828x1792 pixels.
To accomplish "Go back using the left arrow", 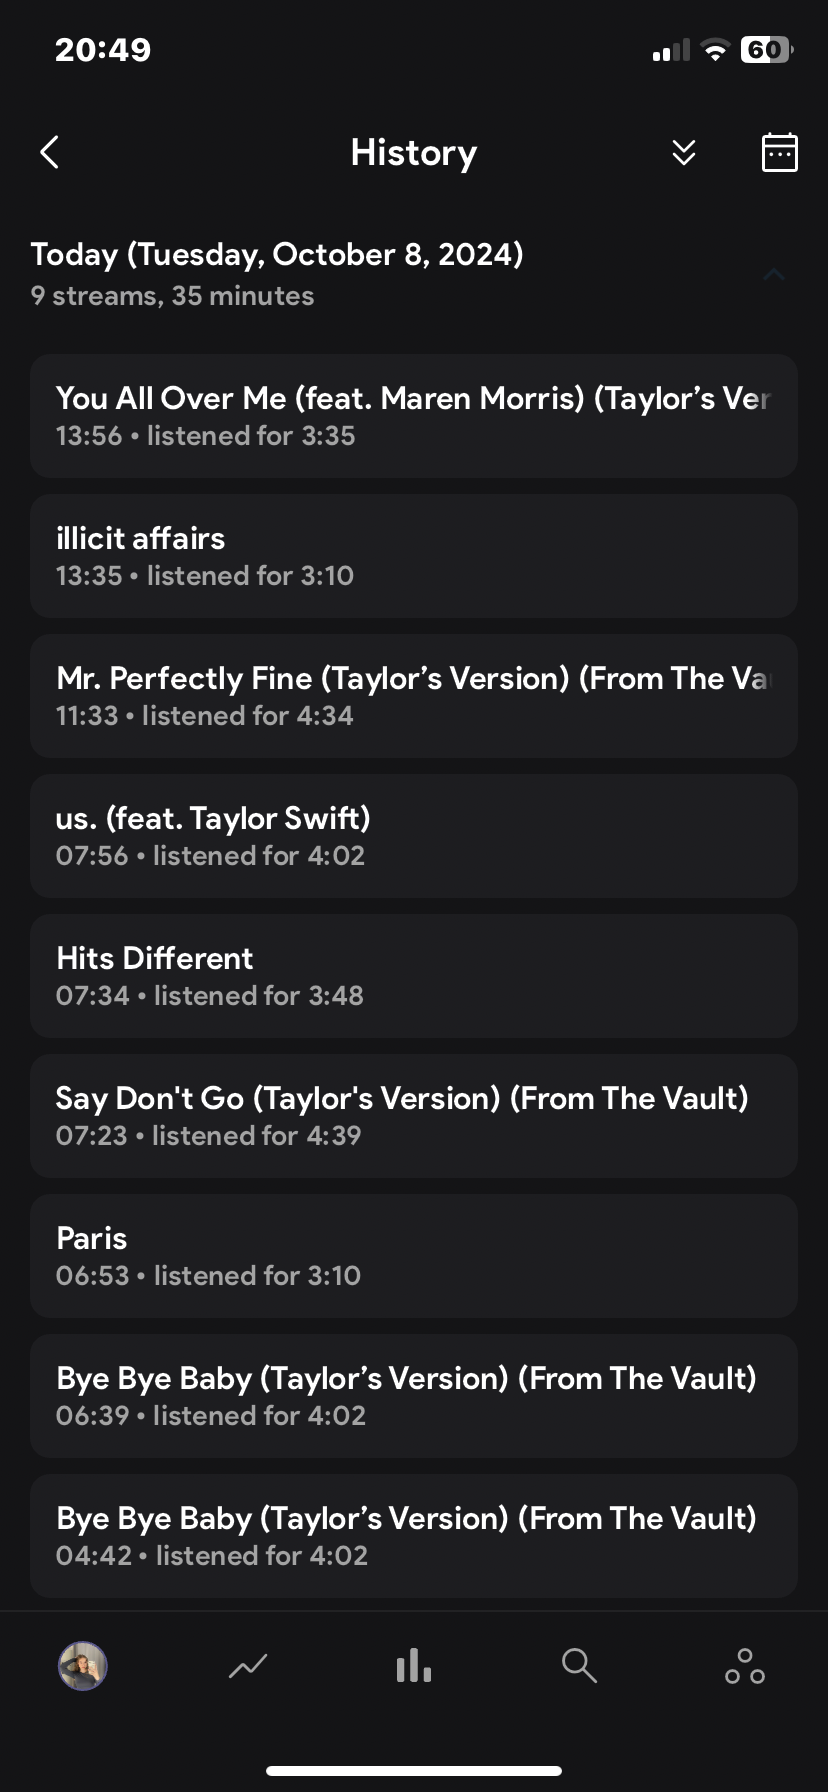I will pyautogui.click(x=50, y=153).
